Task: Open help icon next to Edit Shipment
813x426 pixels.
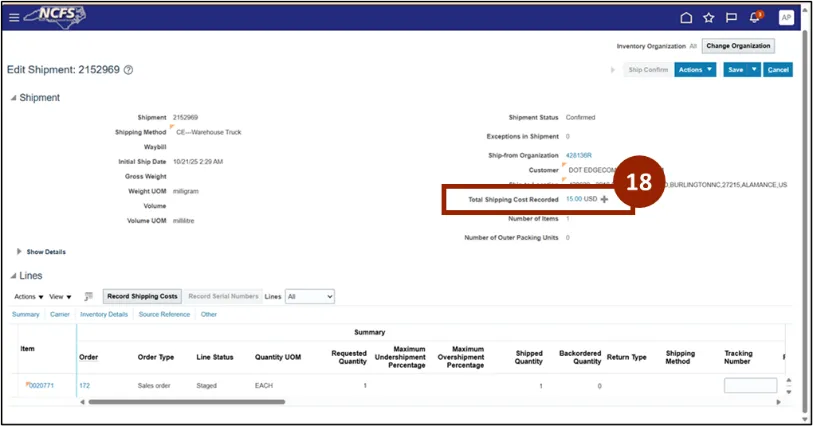Action: coord(128,70)
